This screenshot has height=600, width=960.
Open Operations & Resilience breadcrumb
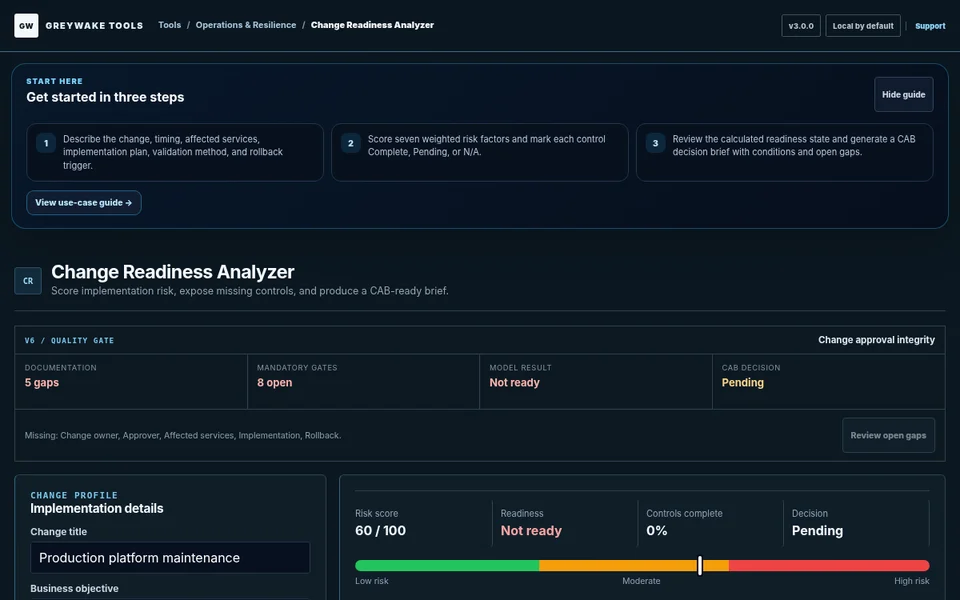click(246, 25)
